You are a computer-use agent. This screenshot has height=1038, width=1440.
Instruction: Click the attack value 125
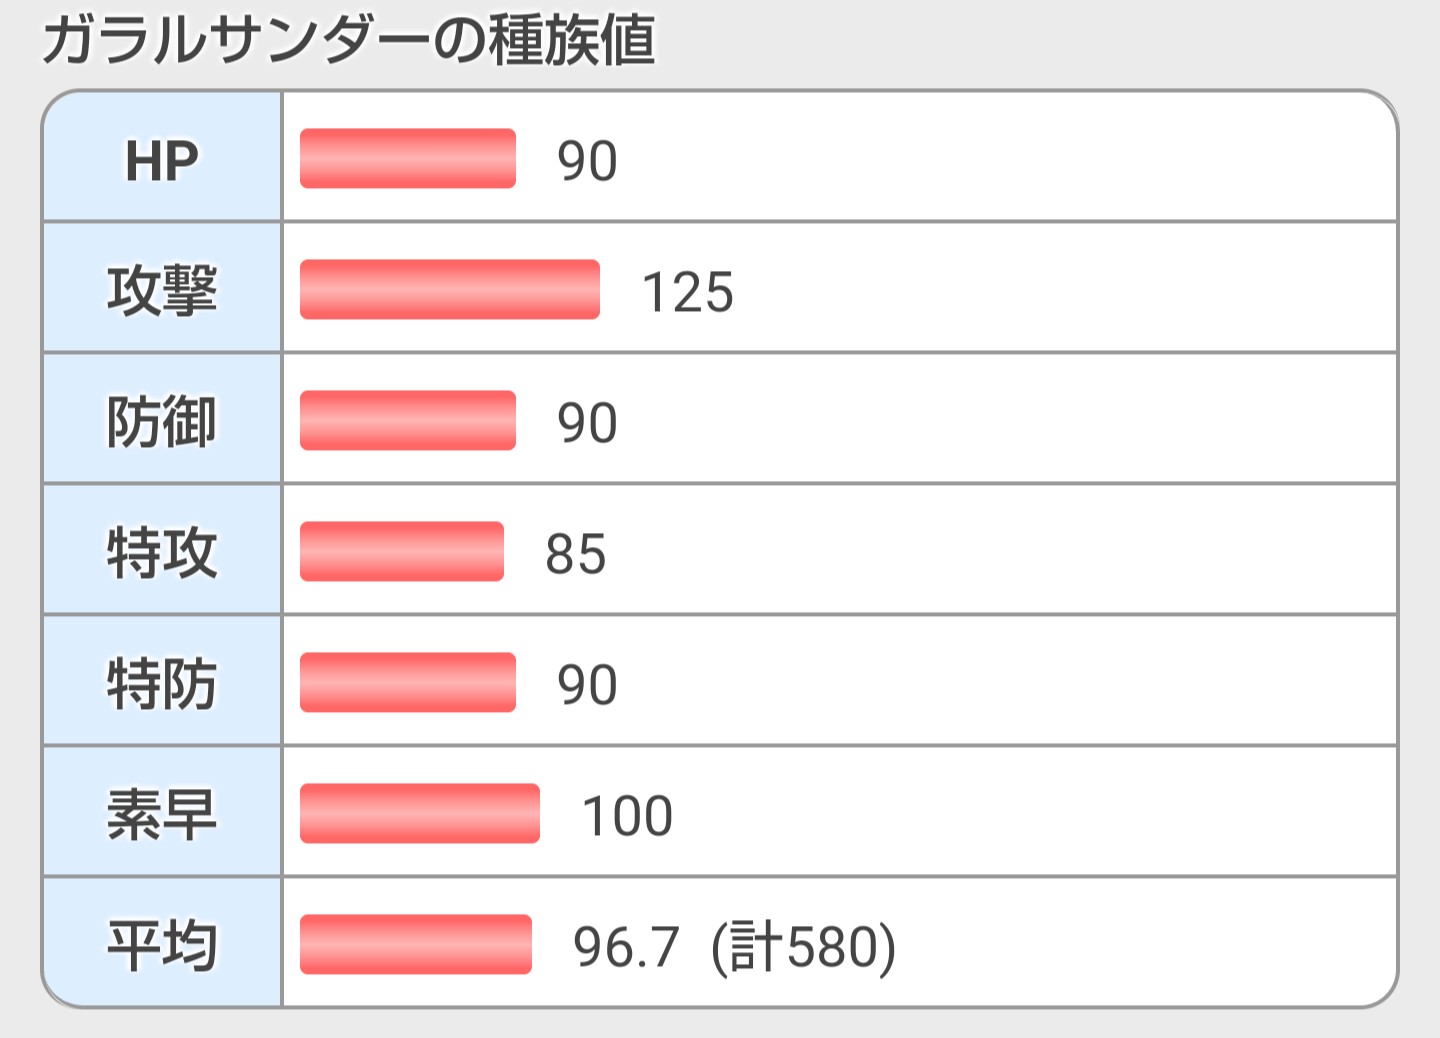[x=688, y=293]
